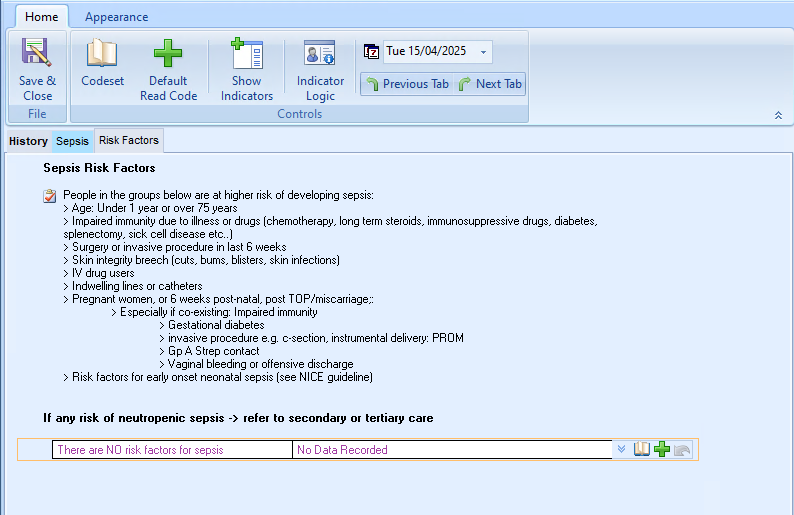Switch to the Appearance ribbon tab
The height and width of the screenshot is (515, 794).
(116, 17)
